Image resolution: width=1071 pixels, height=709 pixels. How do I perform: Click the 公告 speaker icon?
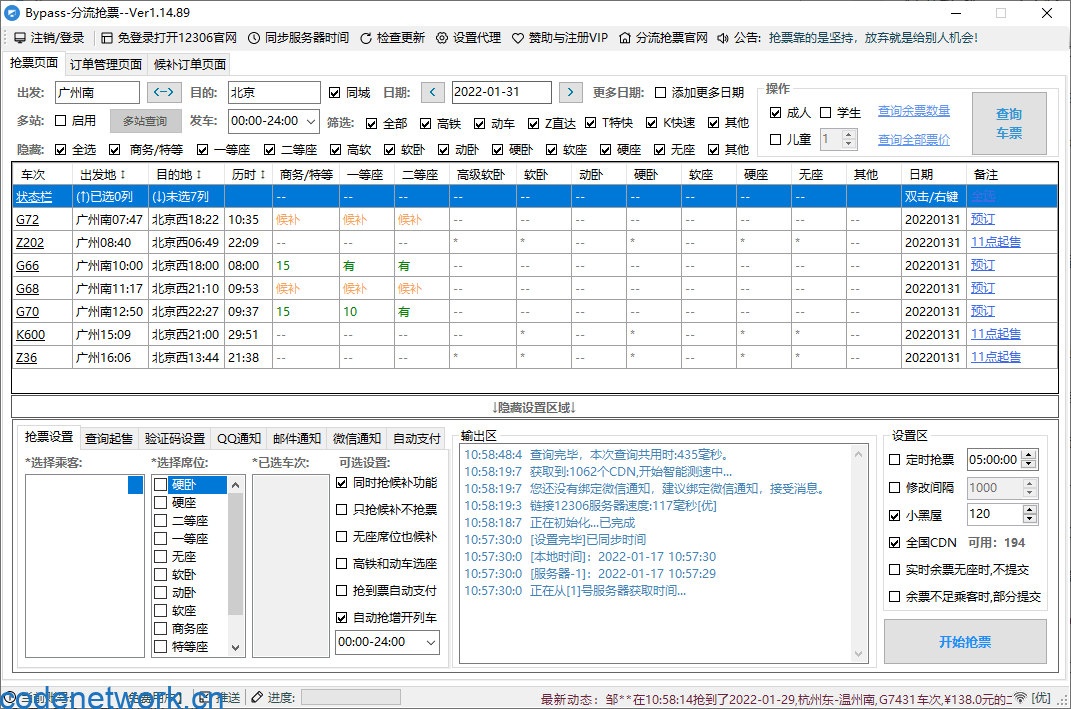[x=723, y=38]
